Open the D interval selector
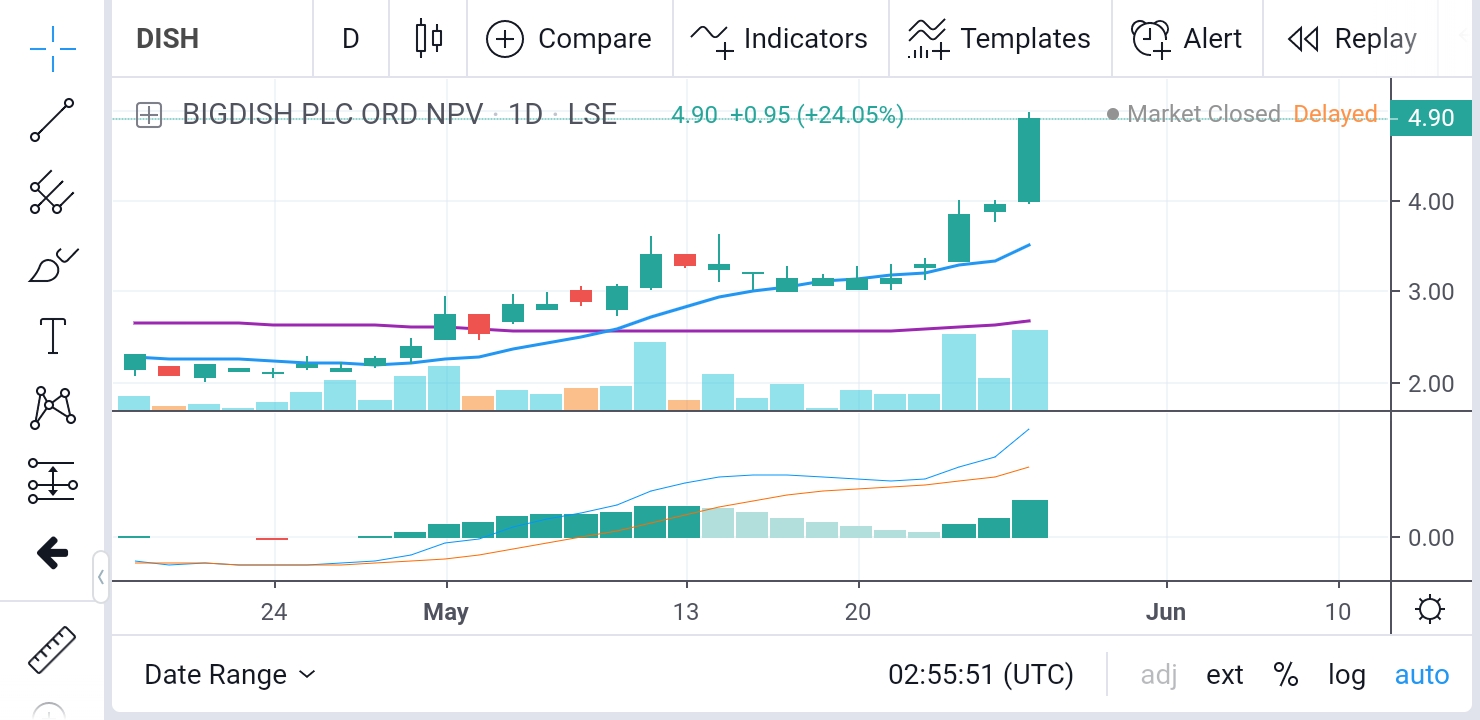This screenshot has width=1480, height=720. coord(350,39)
